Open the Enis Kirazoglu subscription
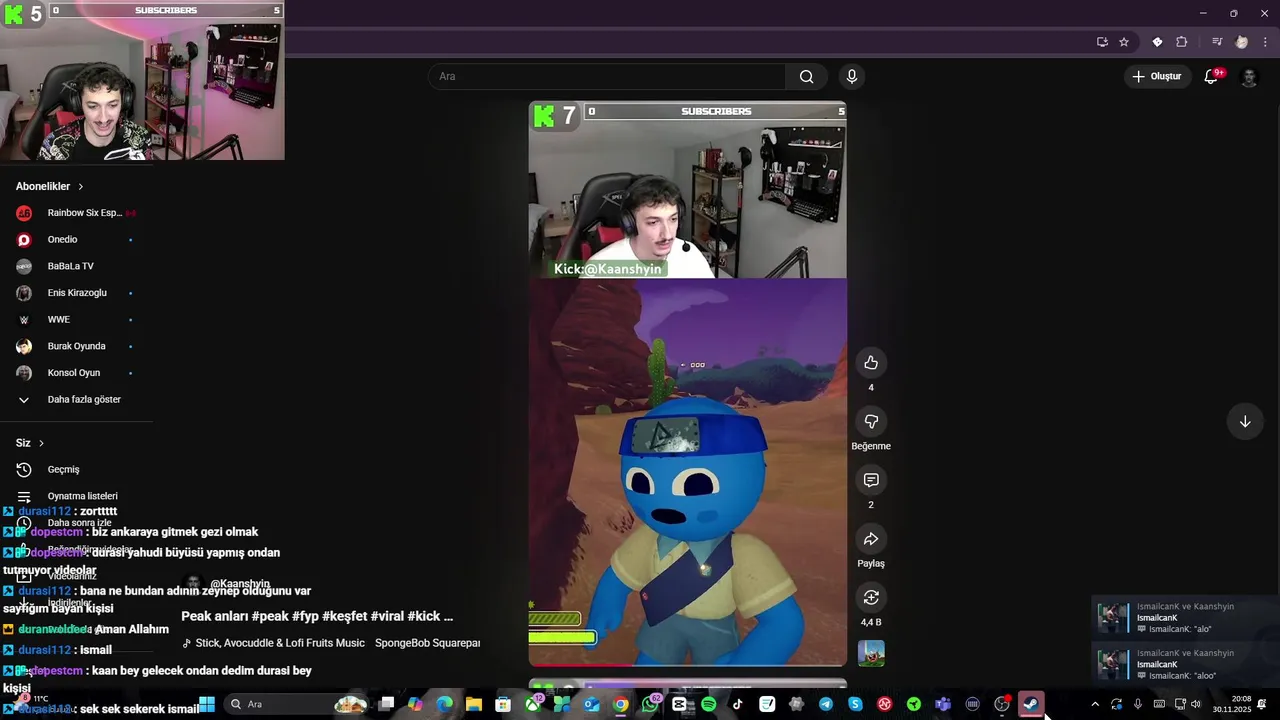The image size is (1280, 720). pyautogui.click(x=76, y=293)
